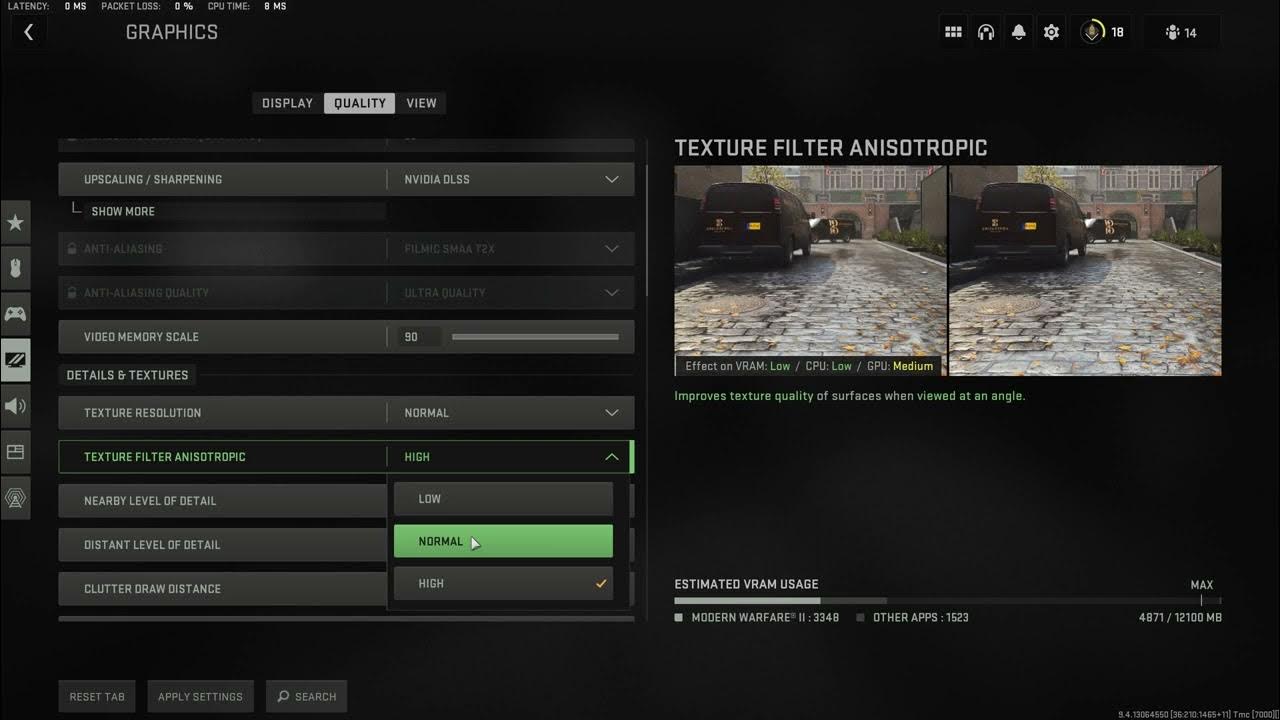Click the 4871 / 12100 MB readout
Screen dimensions: 1280x720
pos(1180,618)
